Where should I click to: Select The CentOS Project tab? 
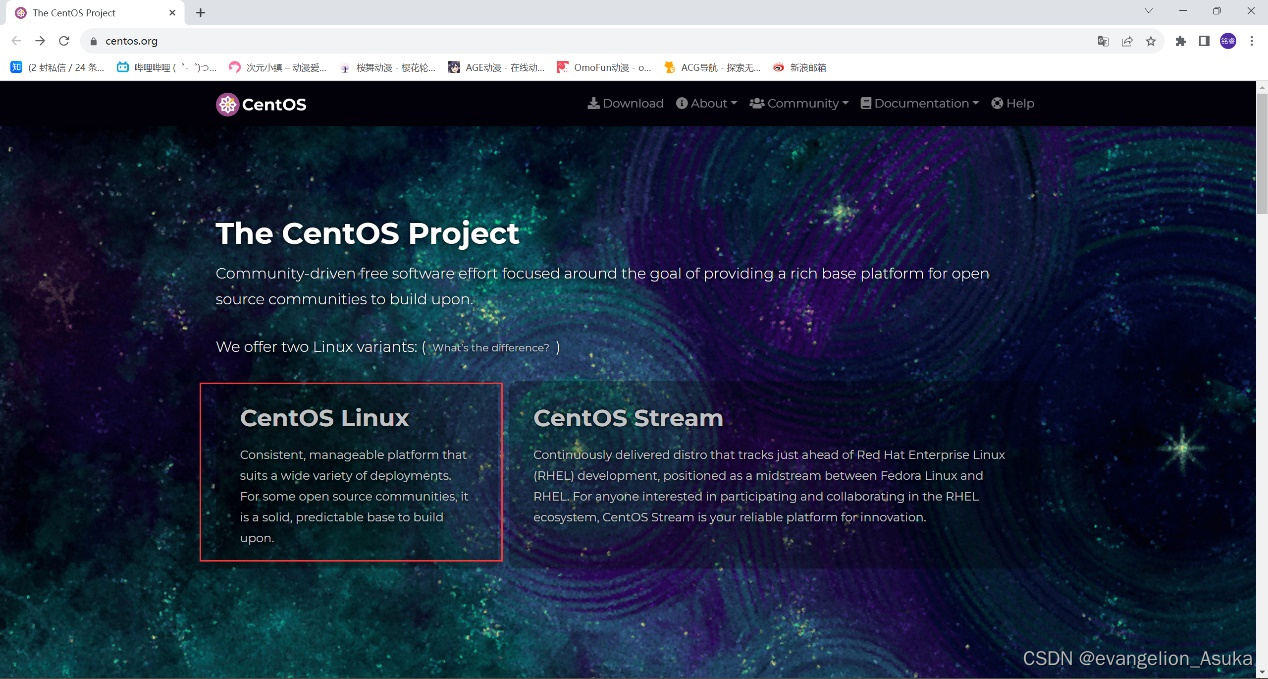(93, 13)
